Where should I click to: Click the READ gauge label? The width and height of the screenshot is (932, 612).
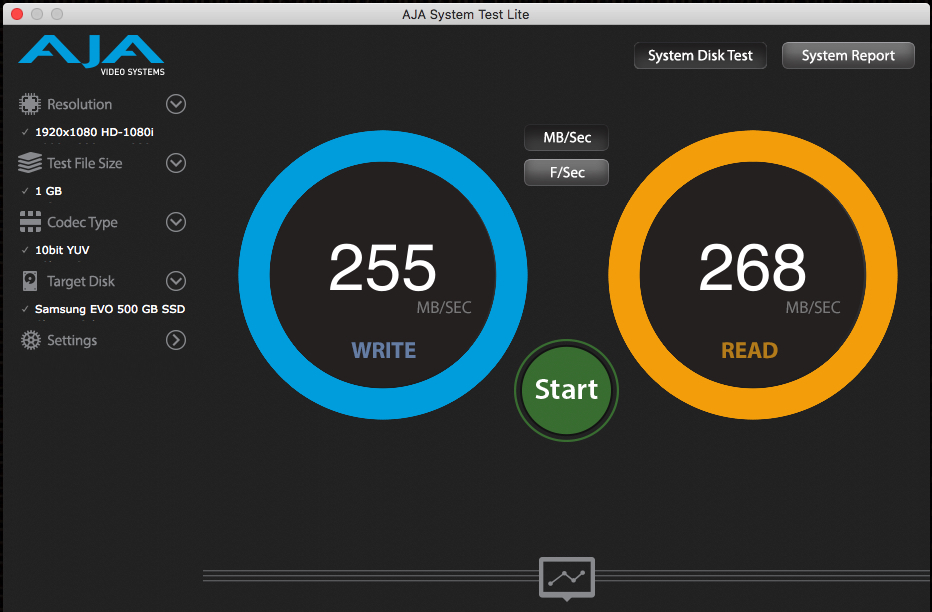(750, 351)
